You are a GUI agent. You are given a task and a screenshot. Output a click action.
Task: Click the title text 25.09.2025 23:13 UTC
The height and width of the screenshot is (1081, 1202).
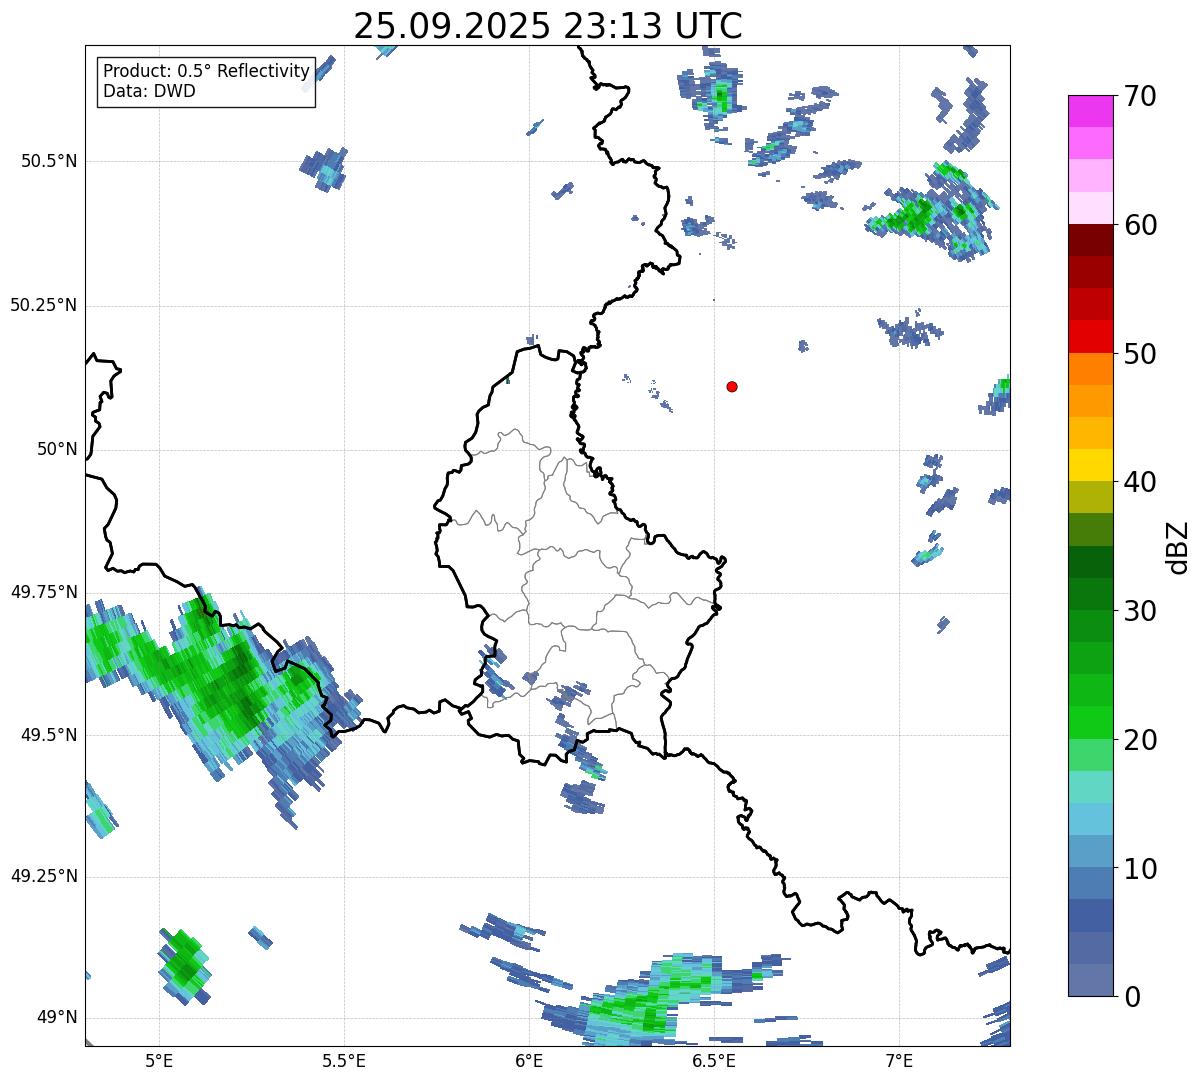point(548,26)
